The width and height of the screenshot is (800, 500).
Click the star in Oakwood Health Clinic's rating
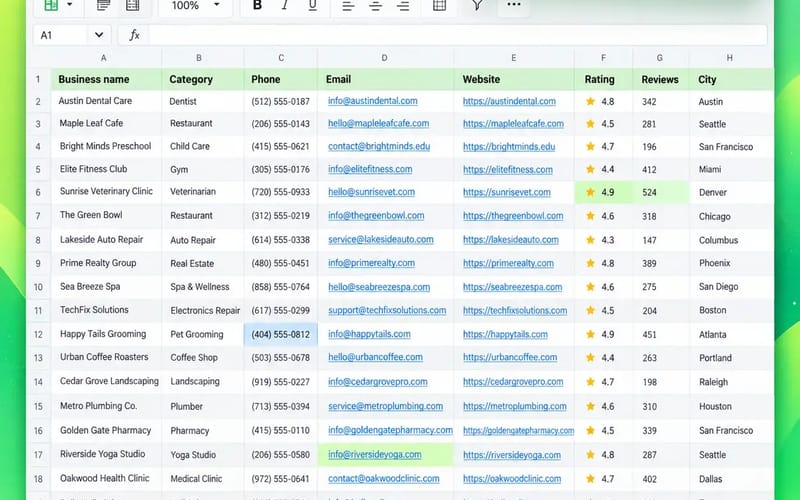click(590, 479)
